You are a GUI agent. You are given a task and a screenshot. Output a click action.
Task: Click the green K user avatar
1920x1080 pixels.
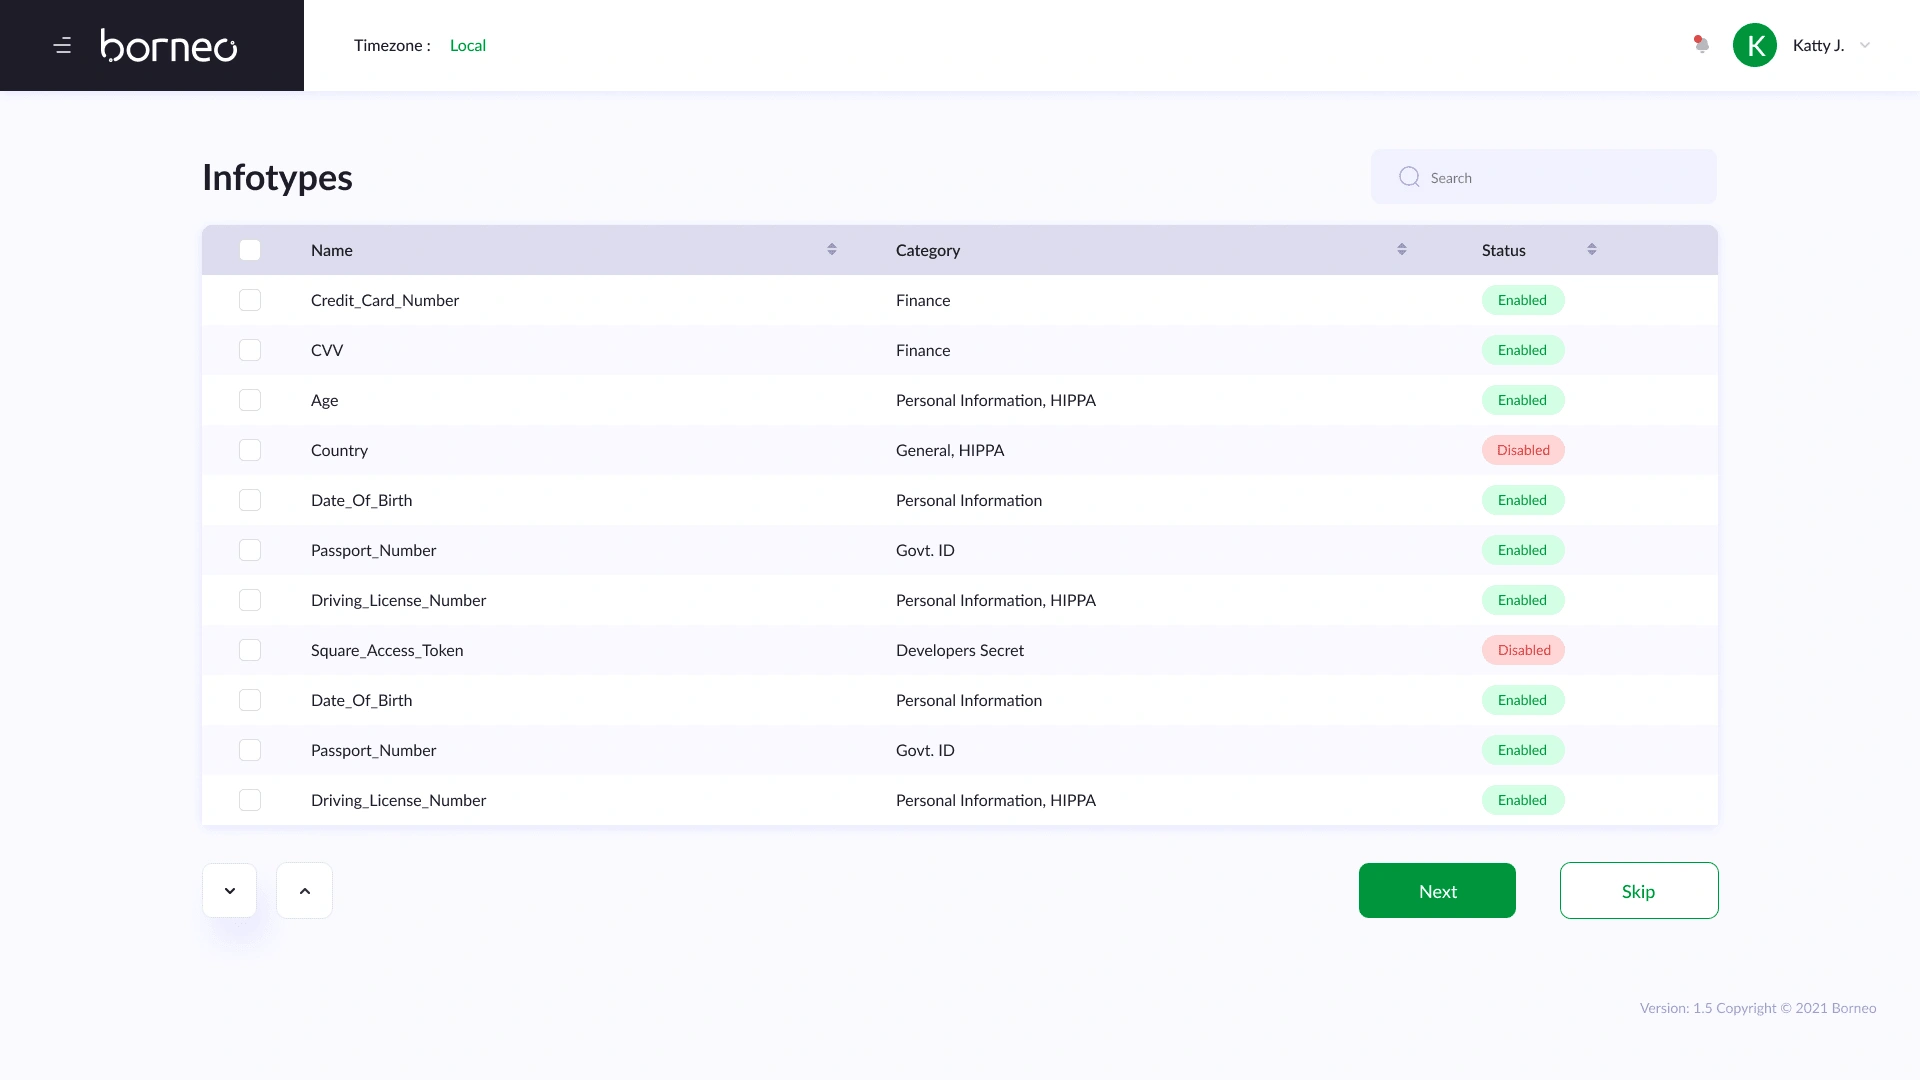(x=1754, y=45)
